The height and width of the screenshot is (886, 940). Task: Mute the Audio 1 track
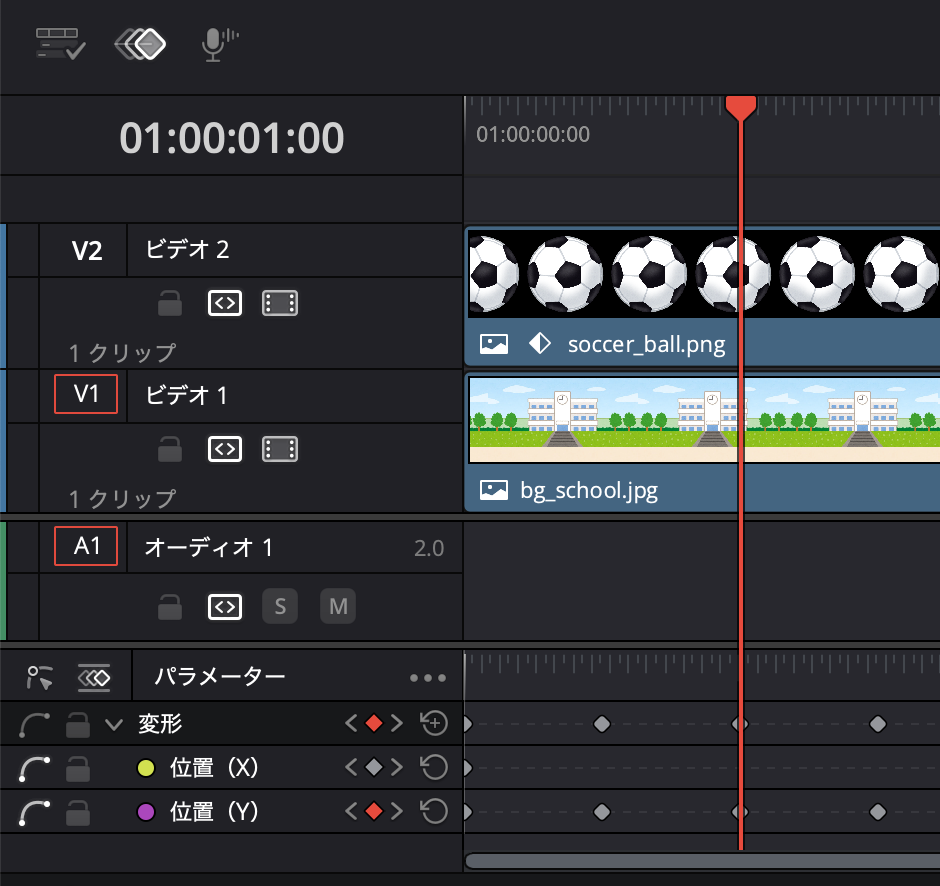338,606
